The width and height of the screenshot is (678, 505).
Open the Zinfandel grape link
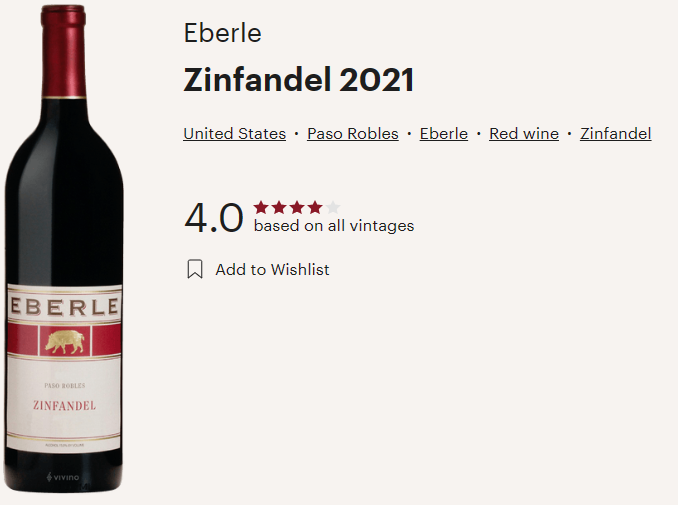click(616, 134)
